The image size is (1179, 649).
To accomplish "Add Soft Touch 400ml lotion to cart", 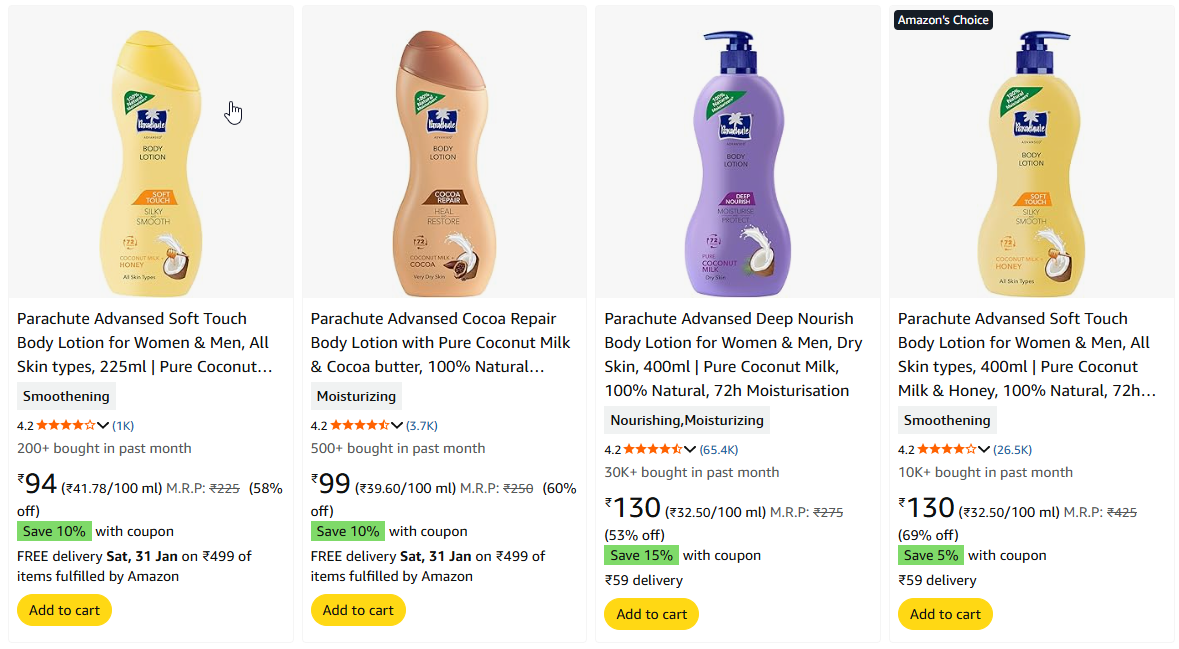I will 945,614.
